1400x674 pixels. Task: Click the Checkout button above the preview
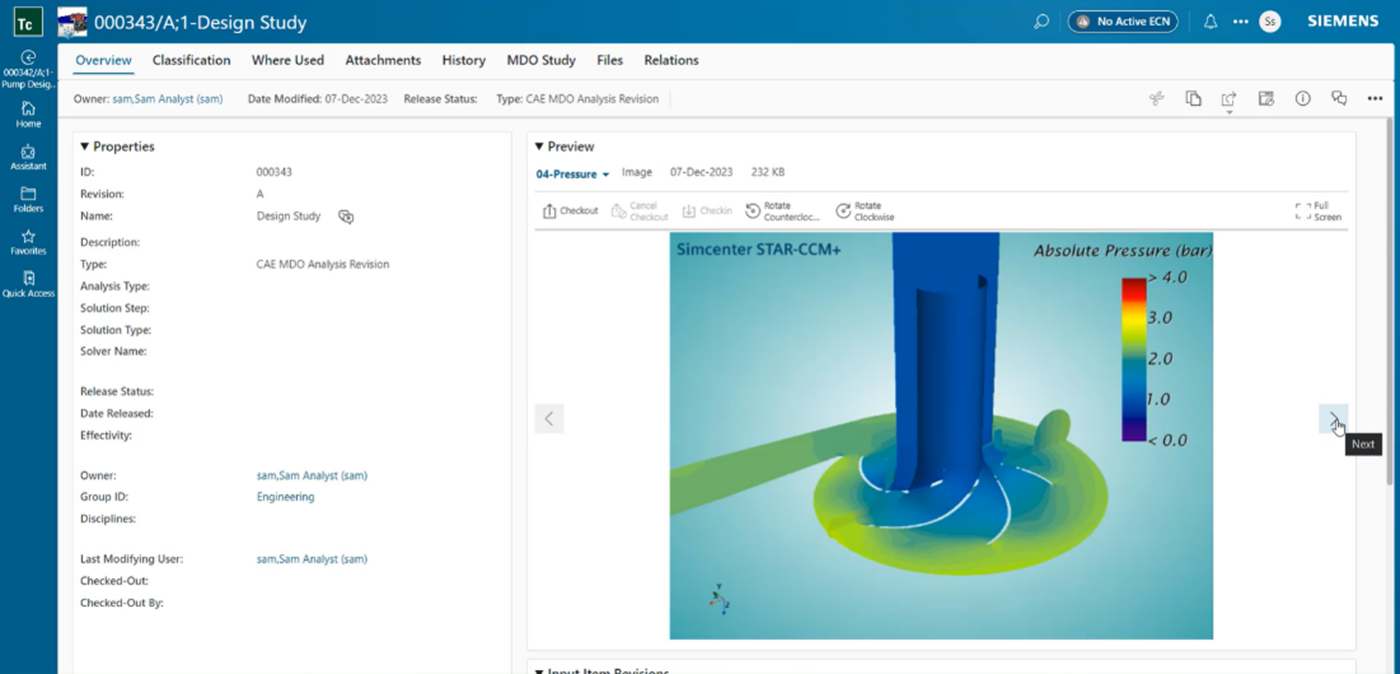click(570, 210)
